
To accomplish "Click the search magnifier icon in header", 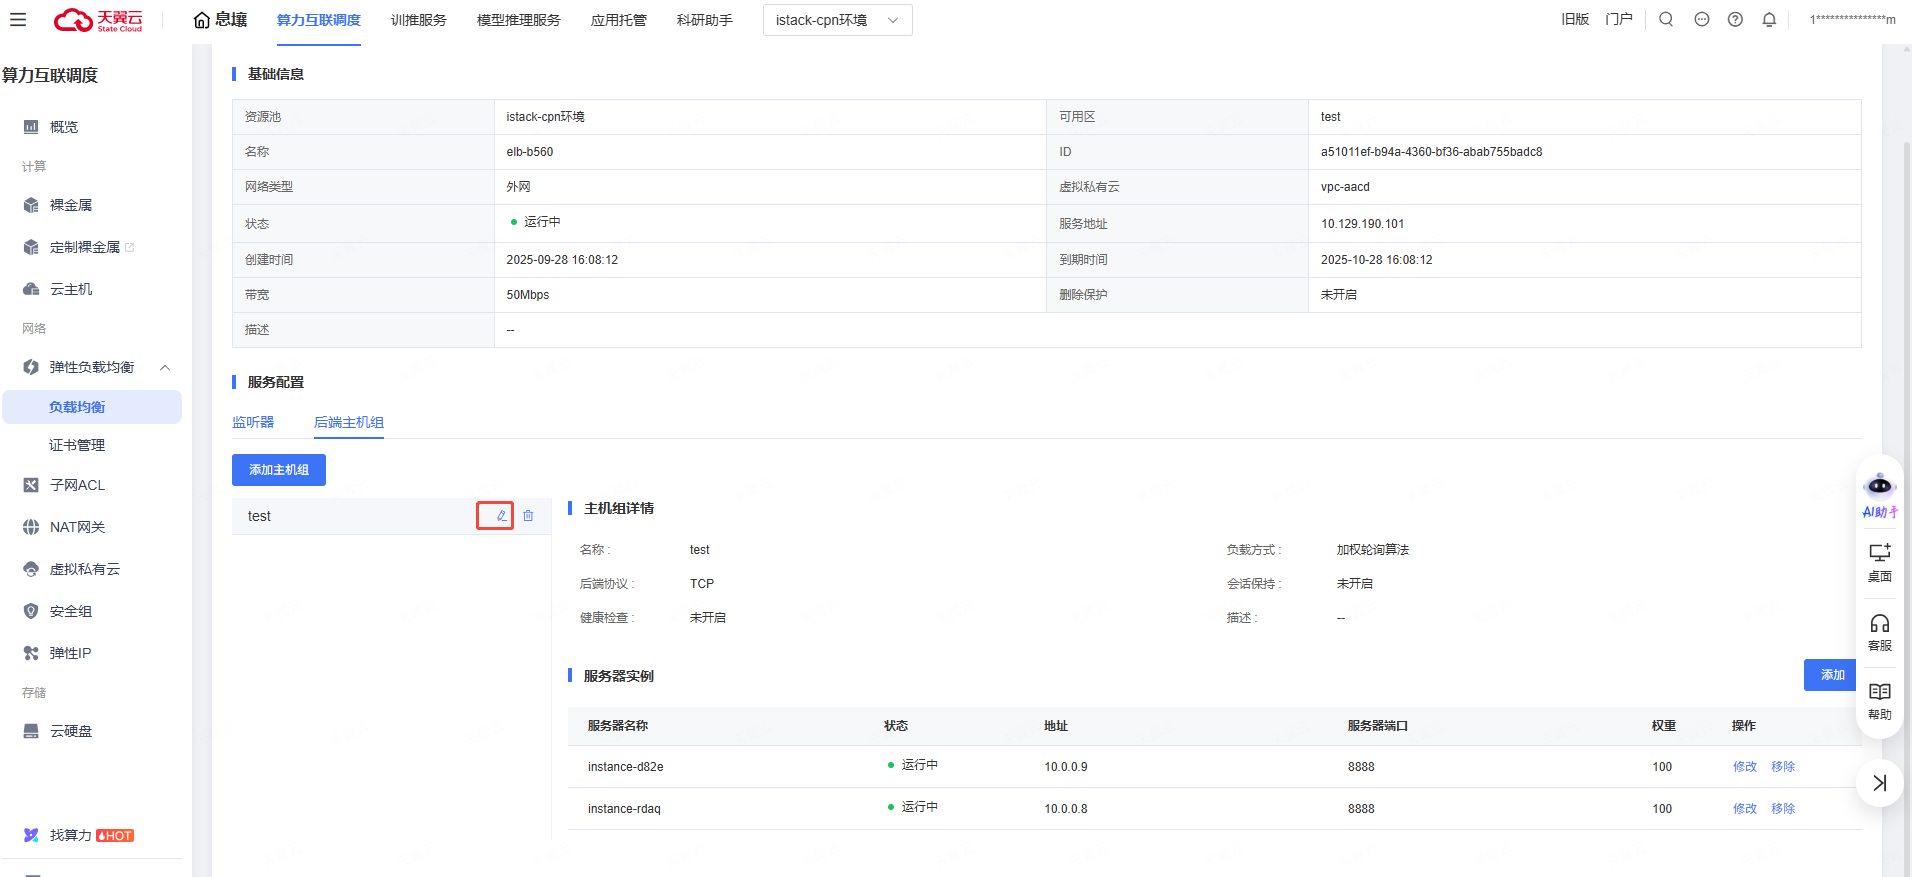I will point(1666,20).
